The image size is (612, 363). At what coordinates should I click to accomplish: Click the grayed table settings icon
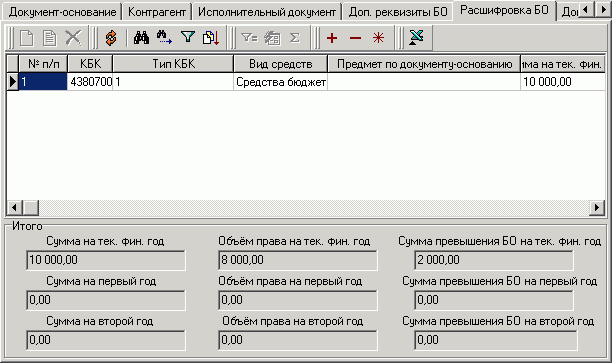(x=272, y=38)
